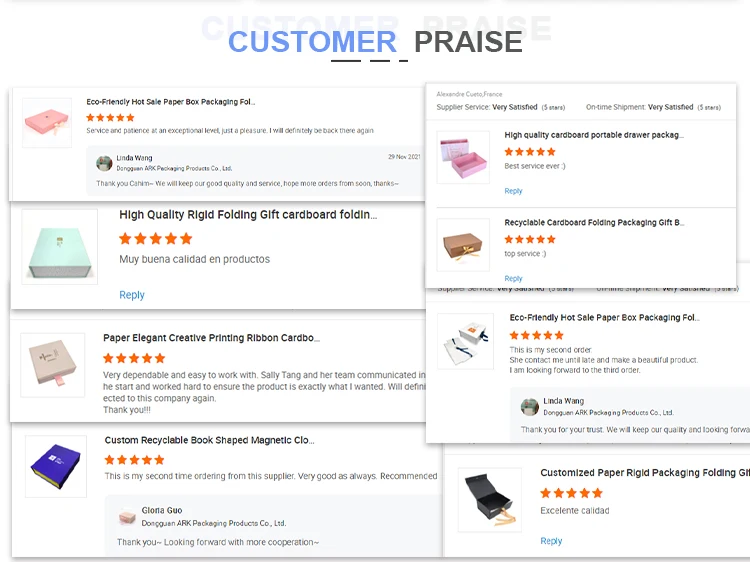Open the brown folding gift box thumbnail
Image resolution: width=750 pixels, height=562 pixels.
[x=463, y=245]
